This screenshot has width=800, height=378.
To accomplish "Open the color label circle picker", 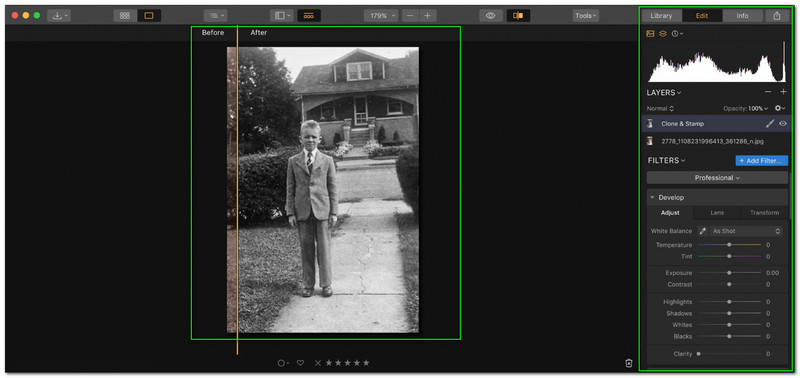I will (x=283, y=363).
